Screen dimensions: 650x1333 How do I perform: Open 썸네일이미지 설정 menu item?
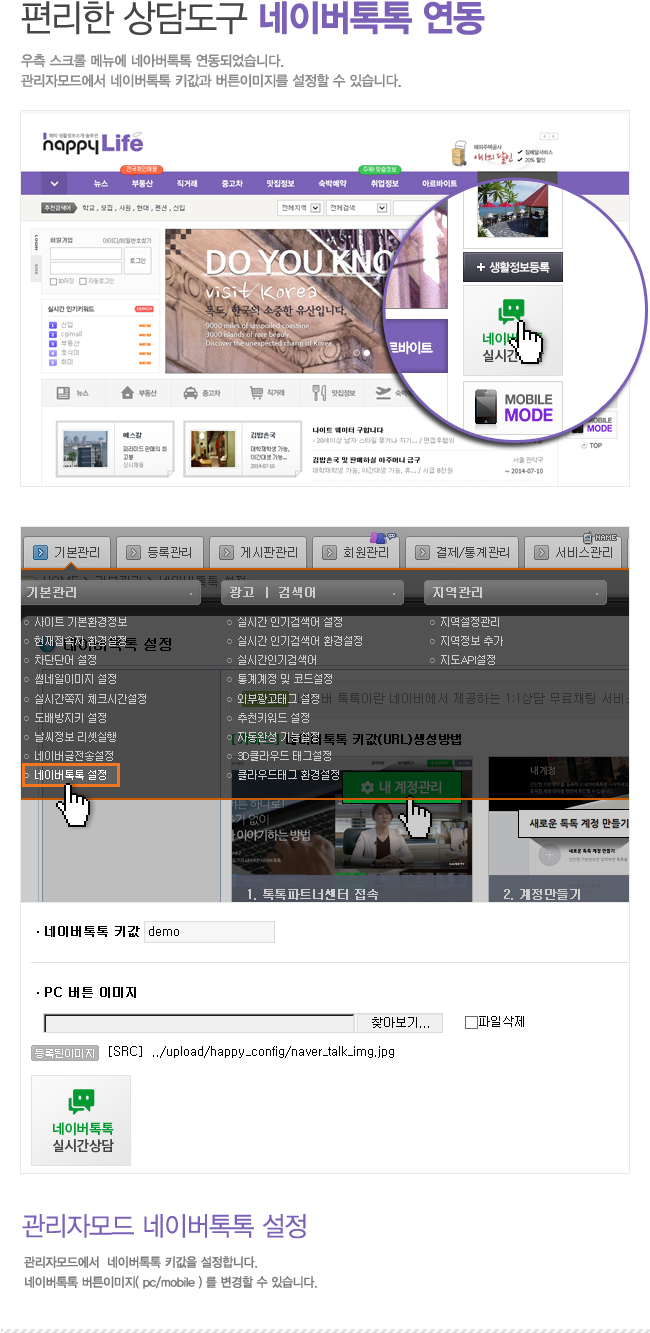[x=75, y=679]
